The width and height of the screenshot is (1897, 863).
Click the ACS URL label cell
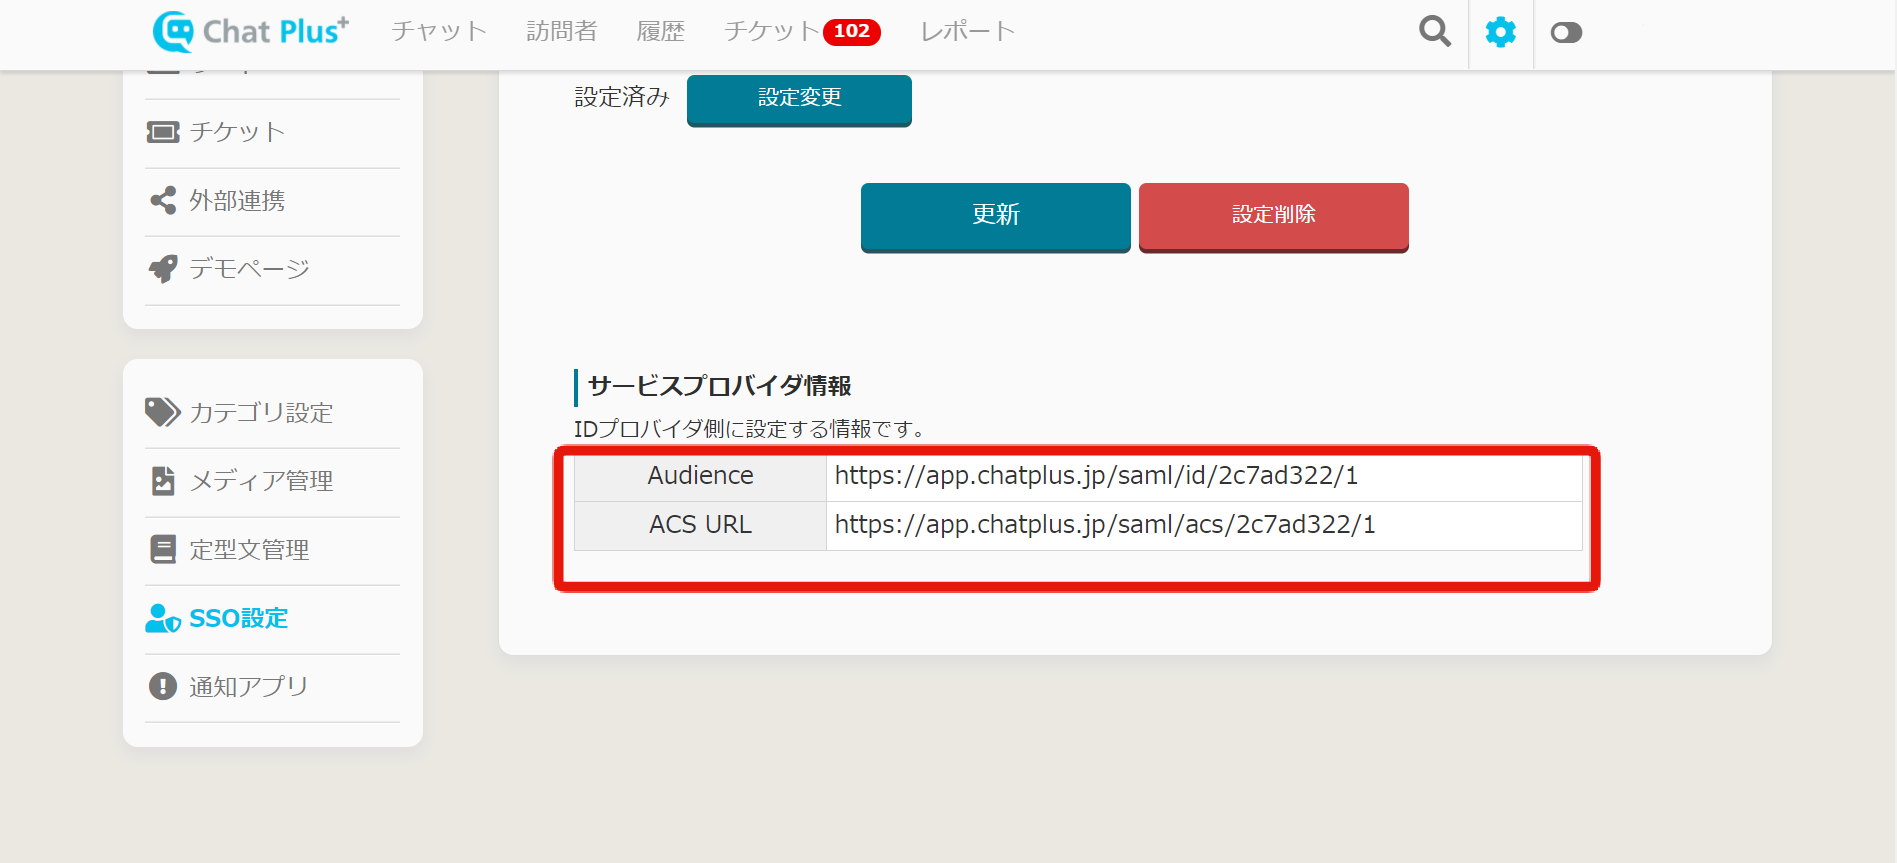tap(700, 525)
